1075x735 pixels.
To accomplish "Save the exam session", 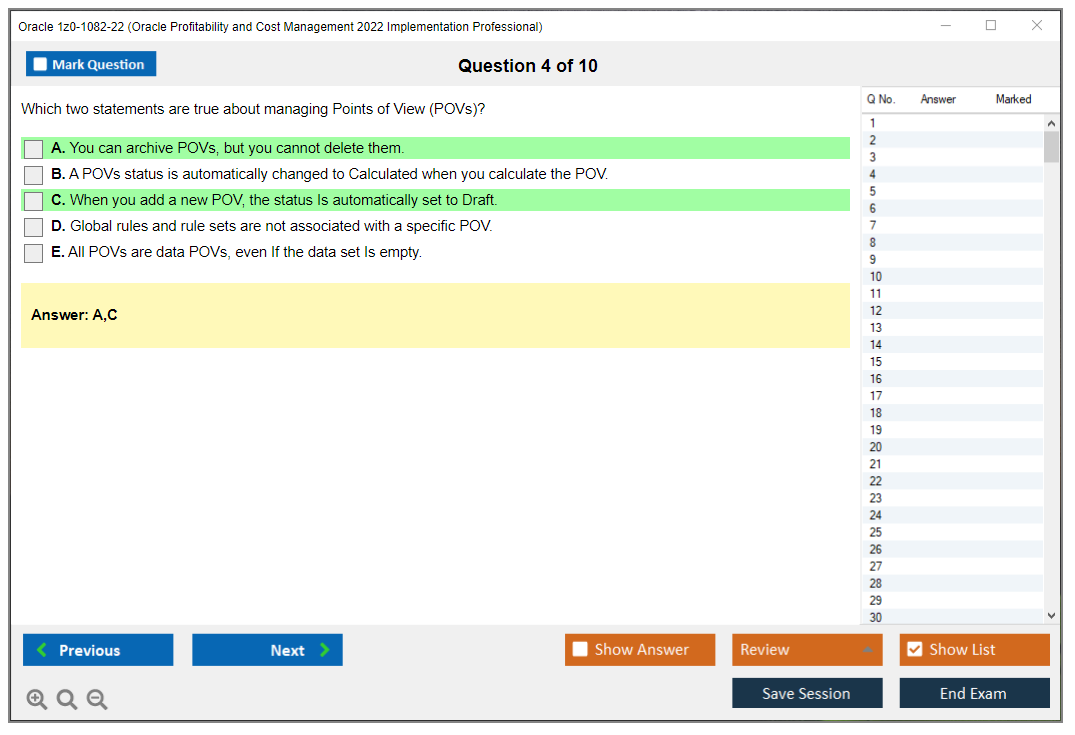I will pos(807,692).
